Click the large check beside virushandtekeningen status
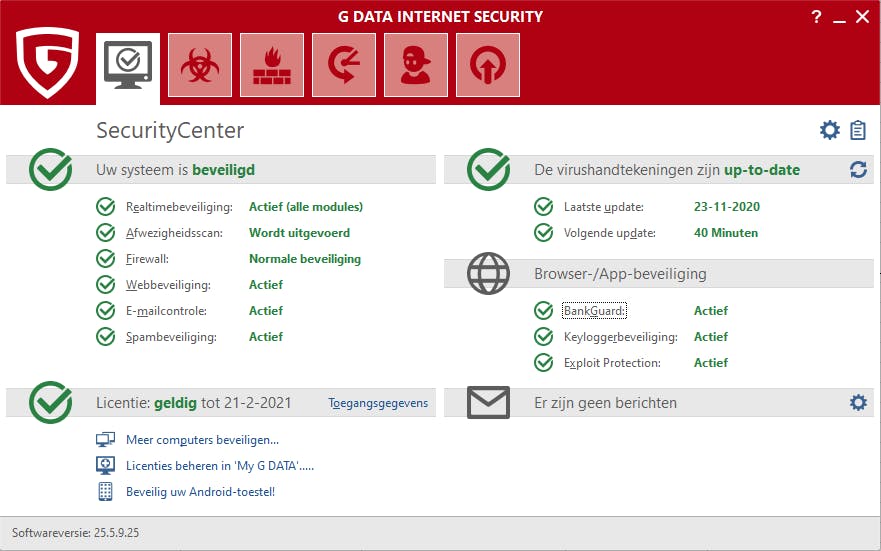Viewport: 881px width, 551px height. 488,169
